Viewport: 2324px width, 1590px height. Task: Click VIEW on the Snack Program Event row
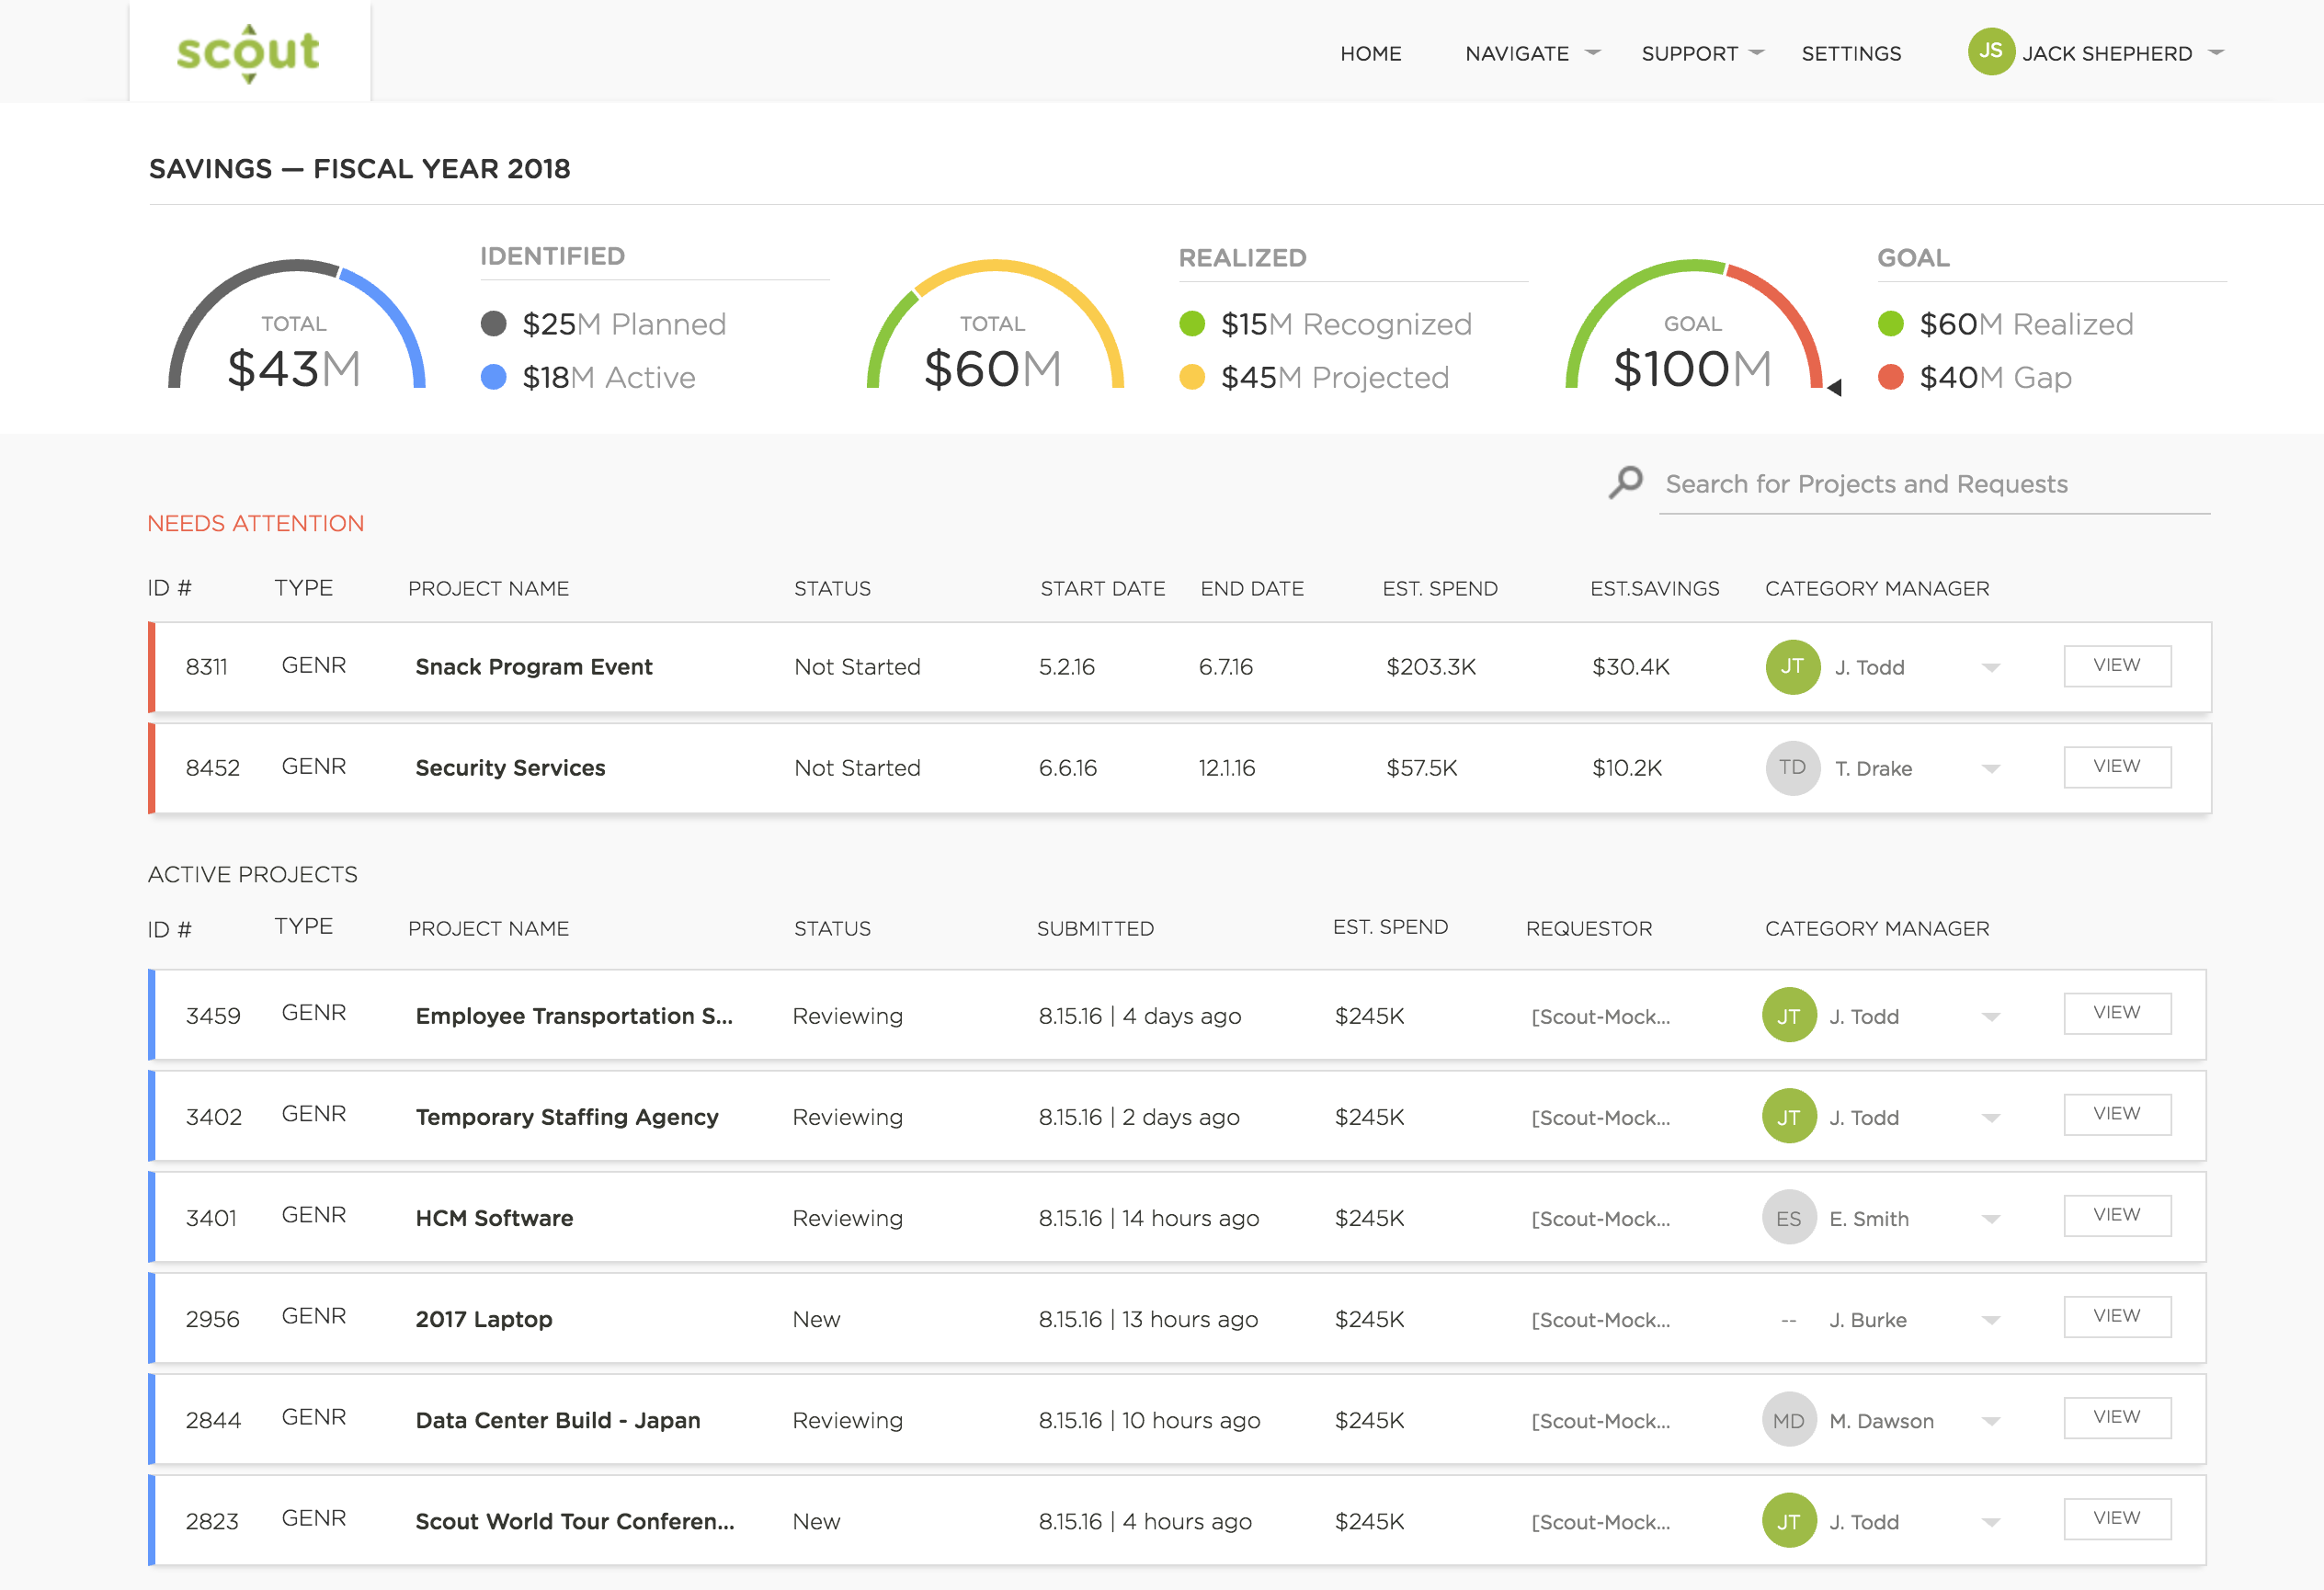pyautogui.click(x=2117, y=665)
